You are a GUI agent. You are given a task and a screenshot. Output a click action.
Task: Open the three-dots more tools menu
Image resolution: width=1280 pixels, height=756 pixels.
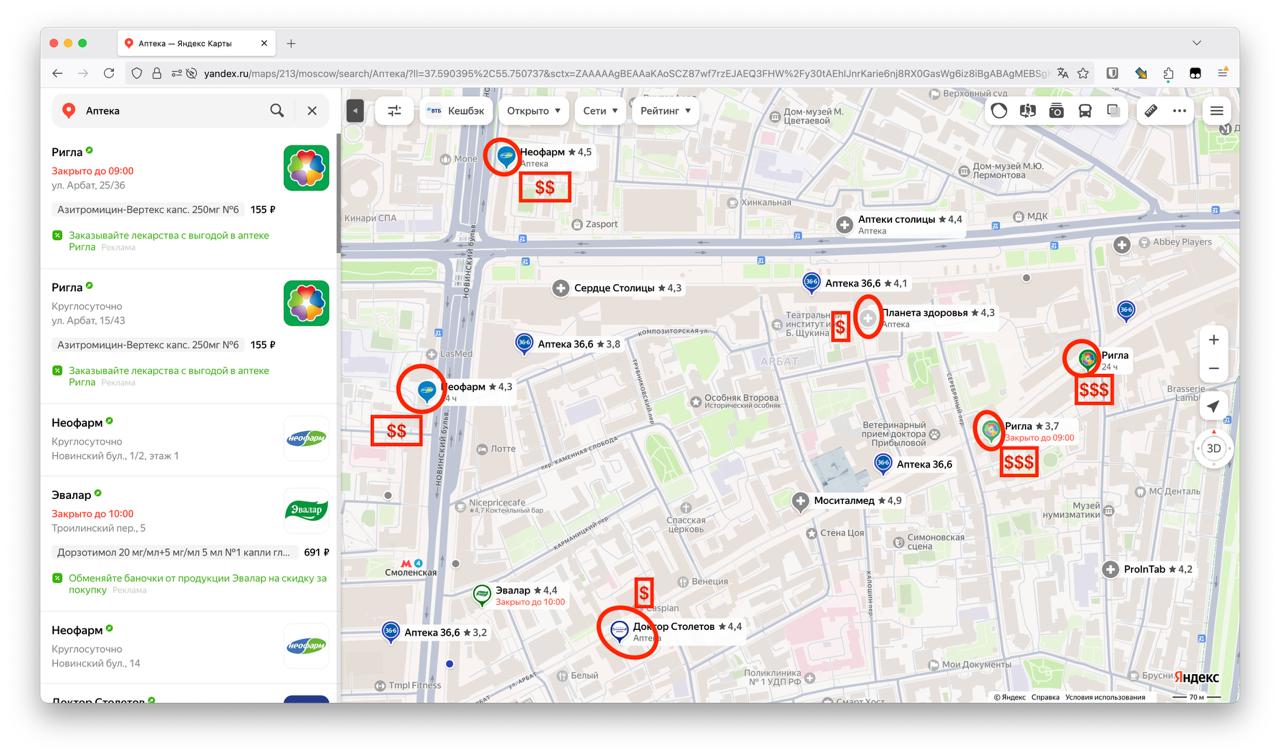click(x=1180, y=111)
